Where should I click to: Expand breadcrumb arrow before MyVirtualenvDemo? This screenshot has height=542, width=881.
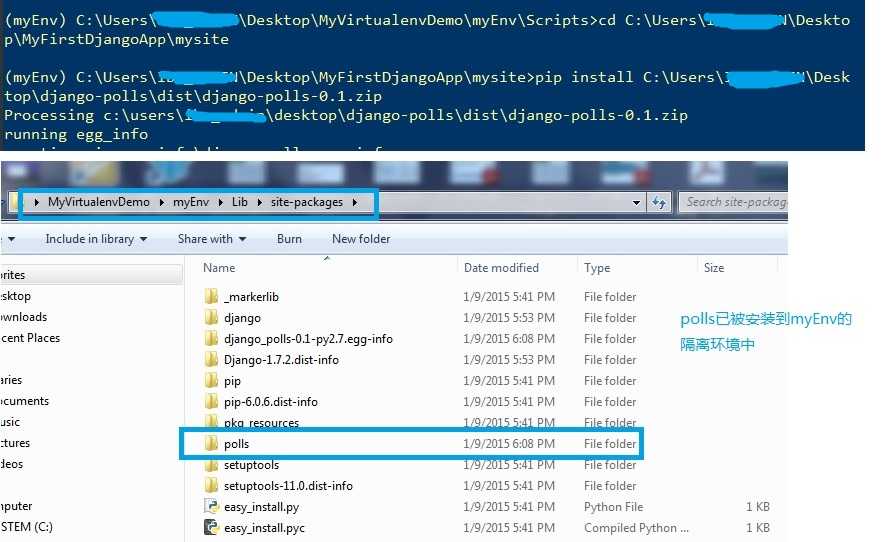click(x=37, y=202)
